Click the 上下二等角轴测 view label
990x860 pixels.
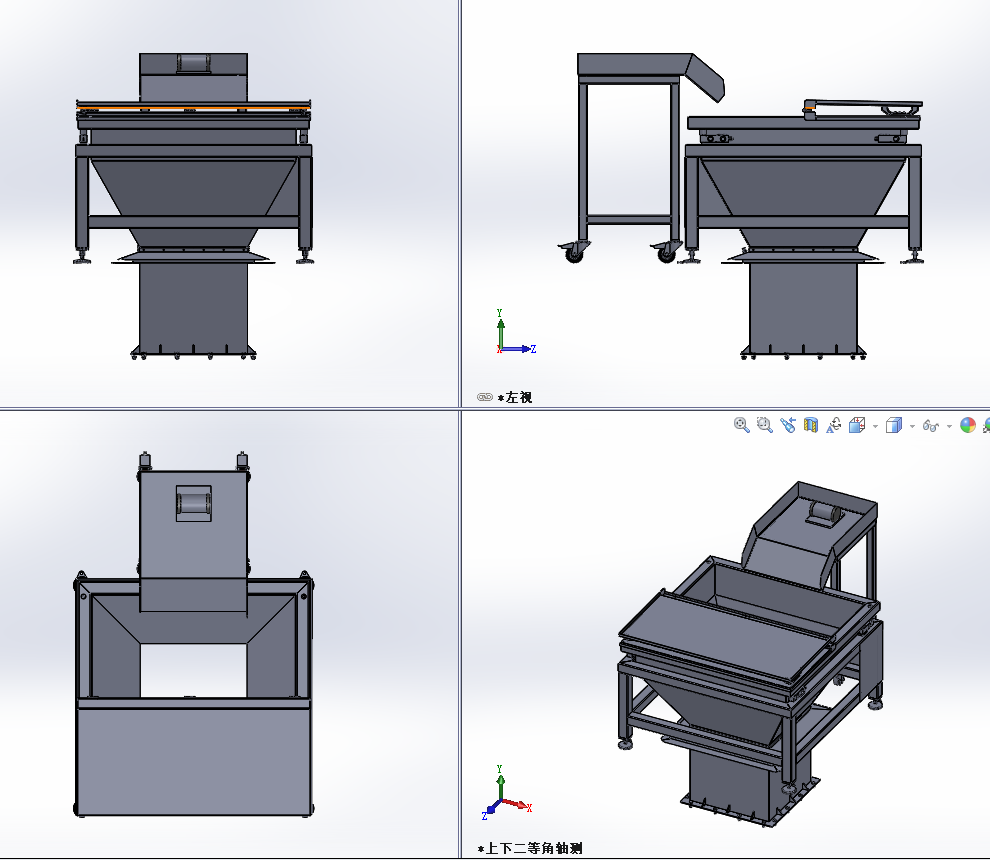533,848
